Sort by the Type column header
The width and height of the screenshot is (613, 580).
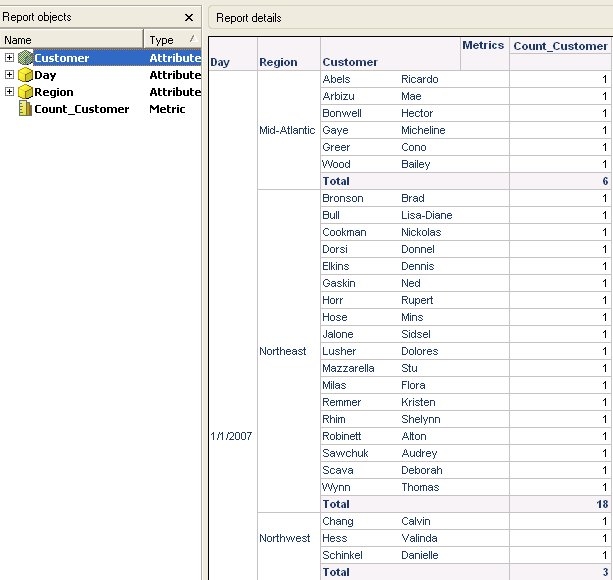click(x=172, y=39)
